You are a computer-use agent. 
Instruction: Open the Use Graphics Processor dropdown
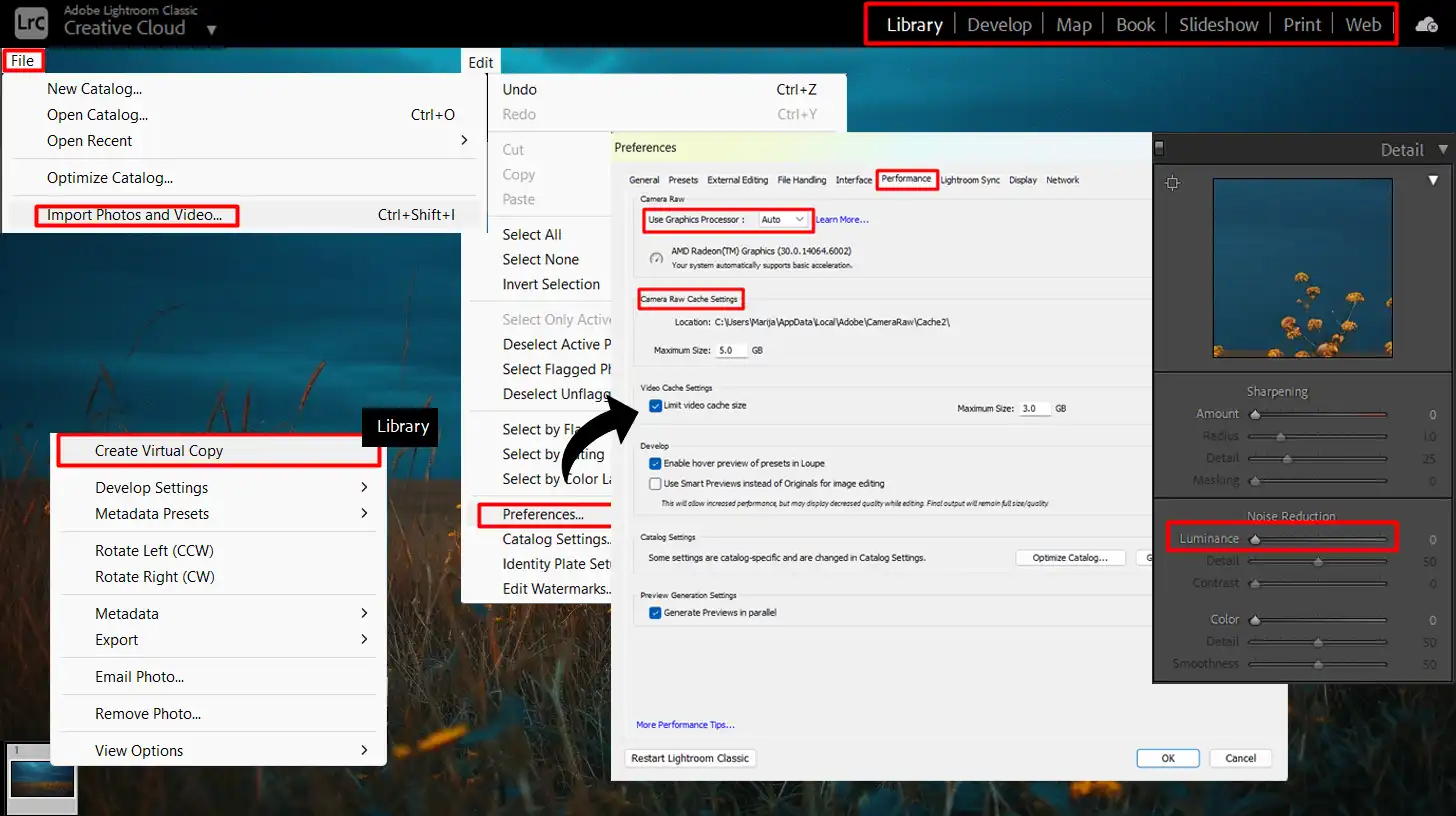tap(783, 219)
